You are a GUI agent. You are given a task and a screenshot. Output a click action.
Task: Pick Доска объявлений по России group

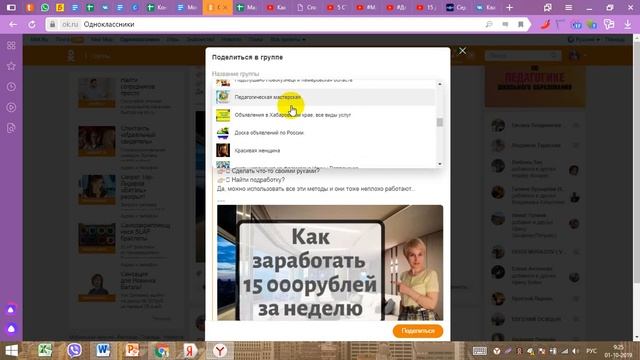point(325,133)
